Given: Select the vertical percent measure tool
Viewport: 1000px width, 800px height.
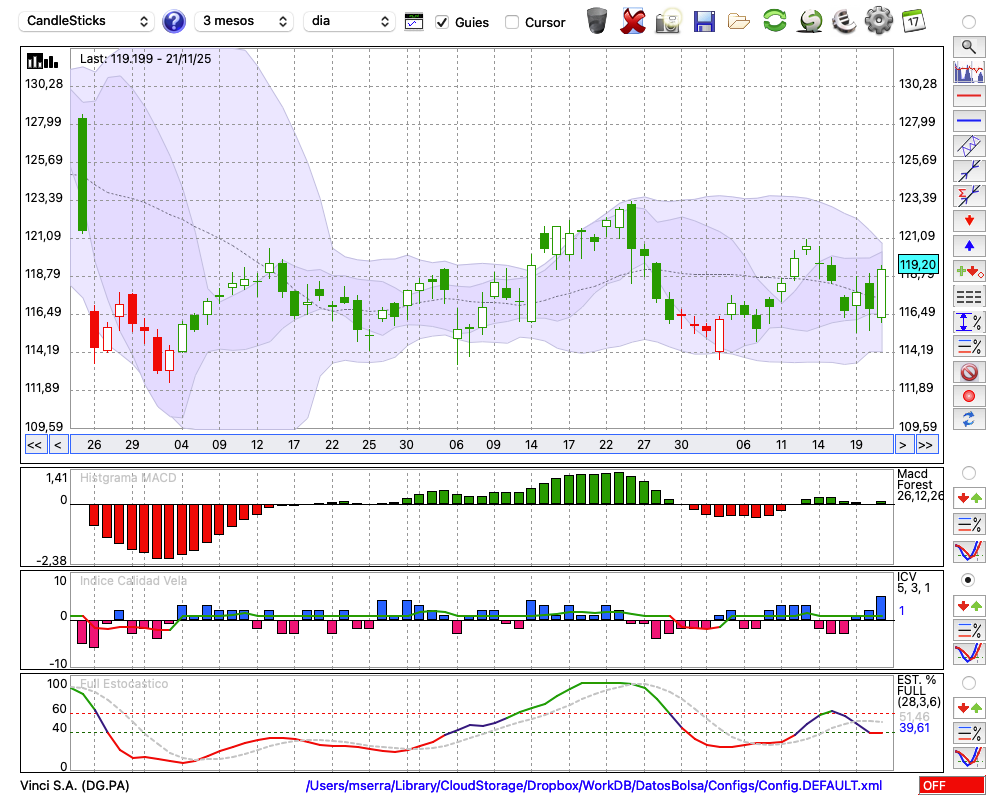Looking at the screenshot, I should coord(969,322).
